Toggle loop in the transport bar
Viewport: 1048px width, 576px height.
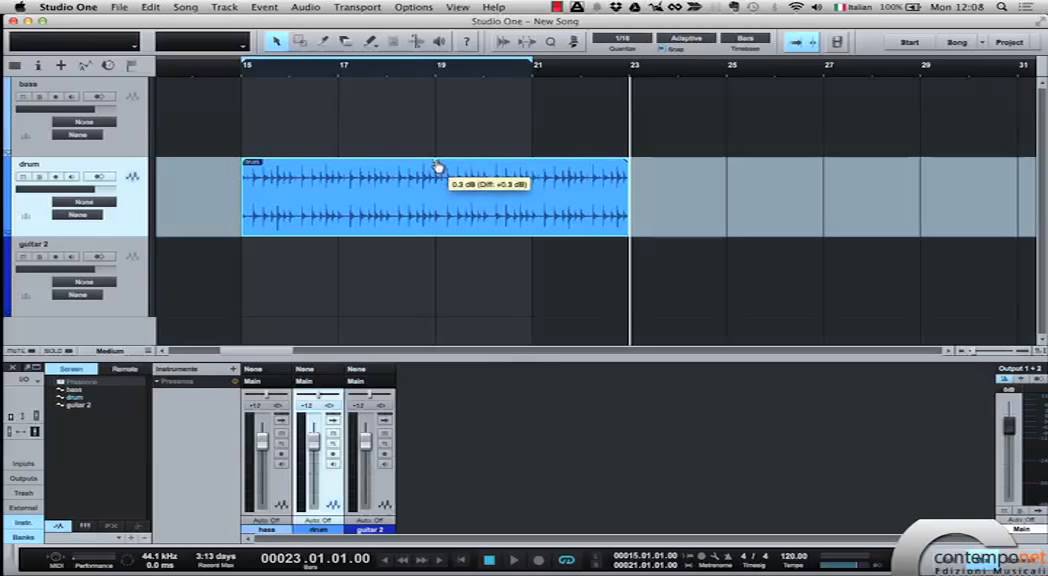point(566,560)
